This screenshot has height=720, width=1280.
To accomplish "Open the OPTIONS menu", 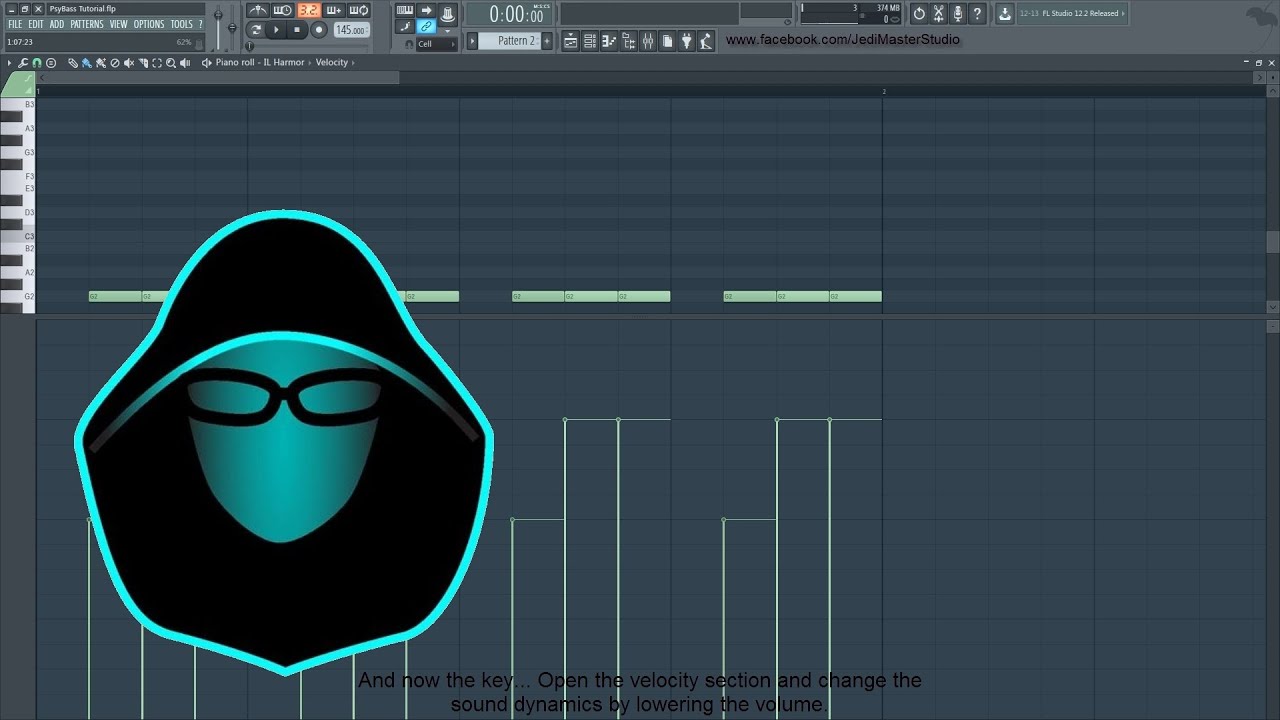I will (149, 24).
